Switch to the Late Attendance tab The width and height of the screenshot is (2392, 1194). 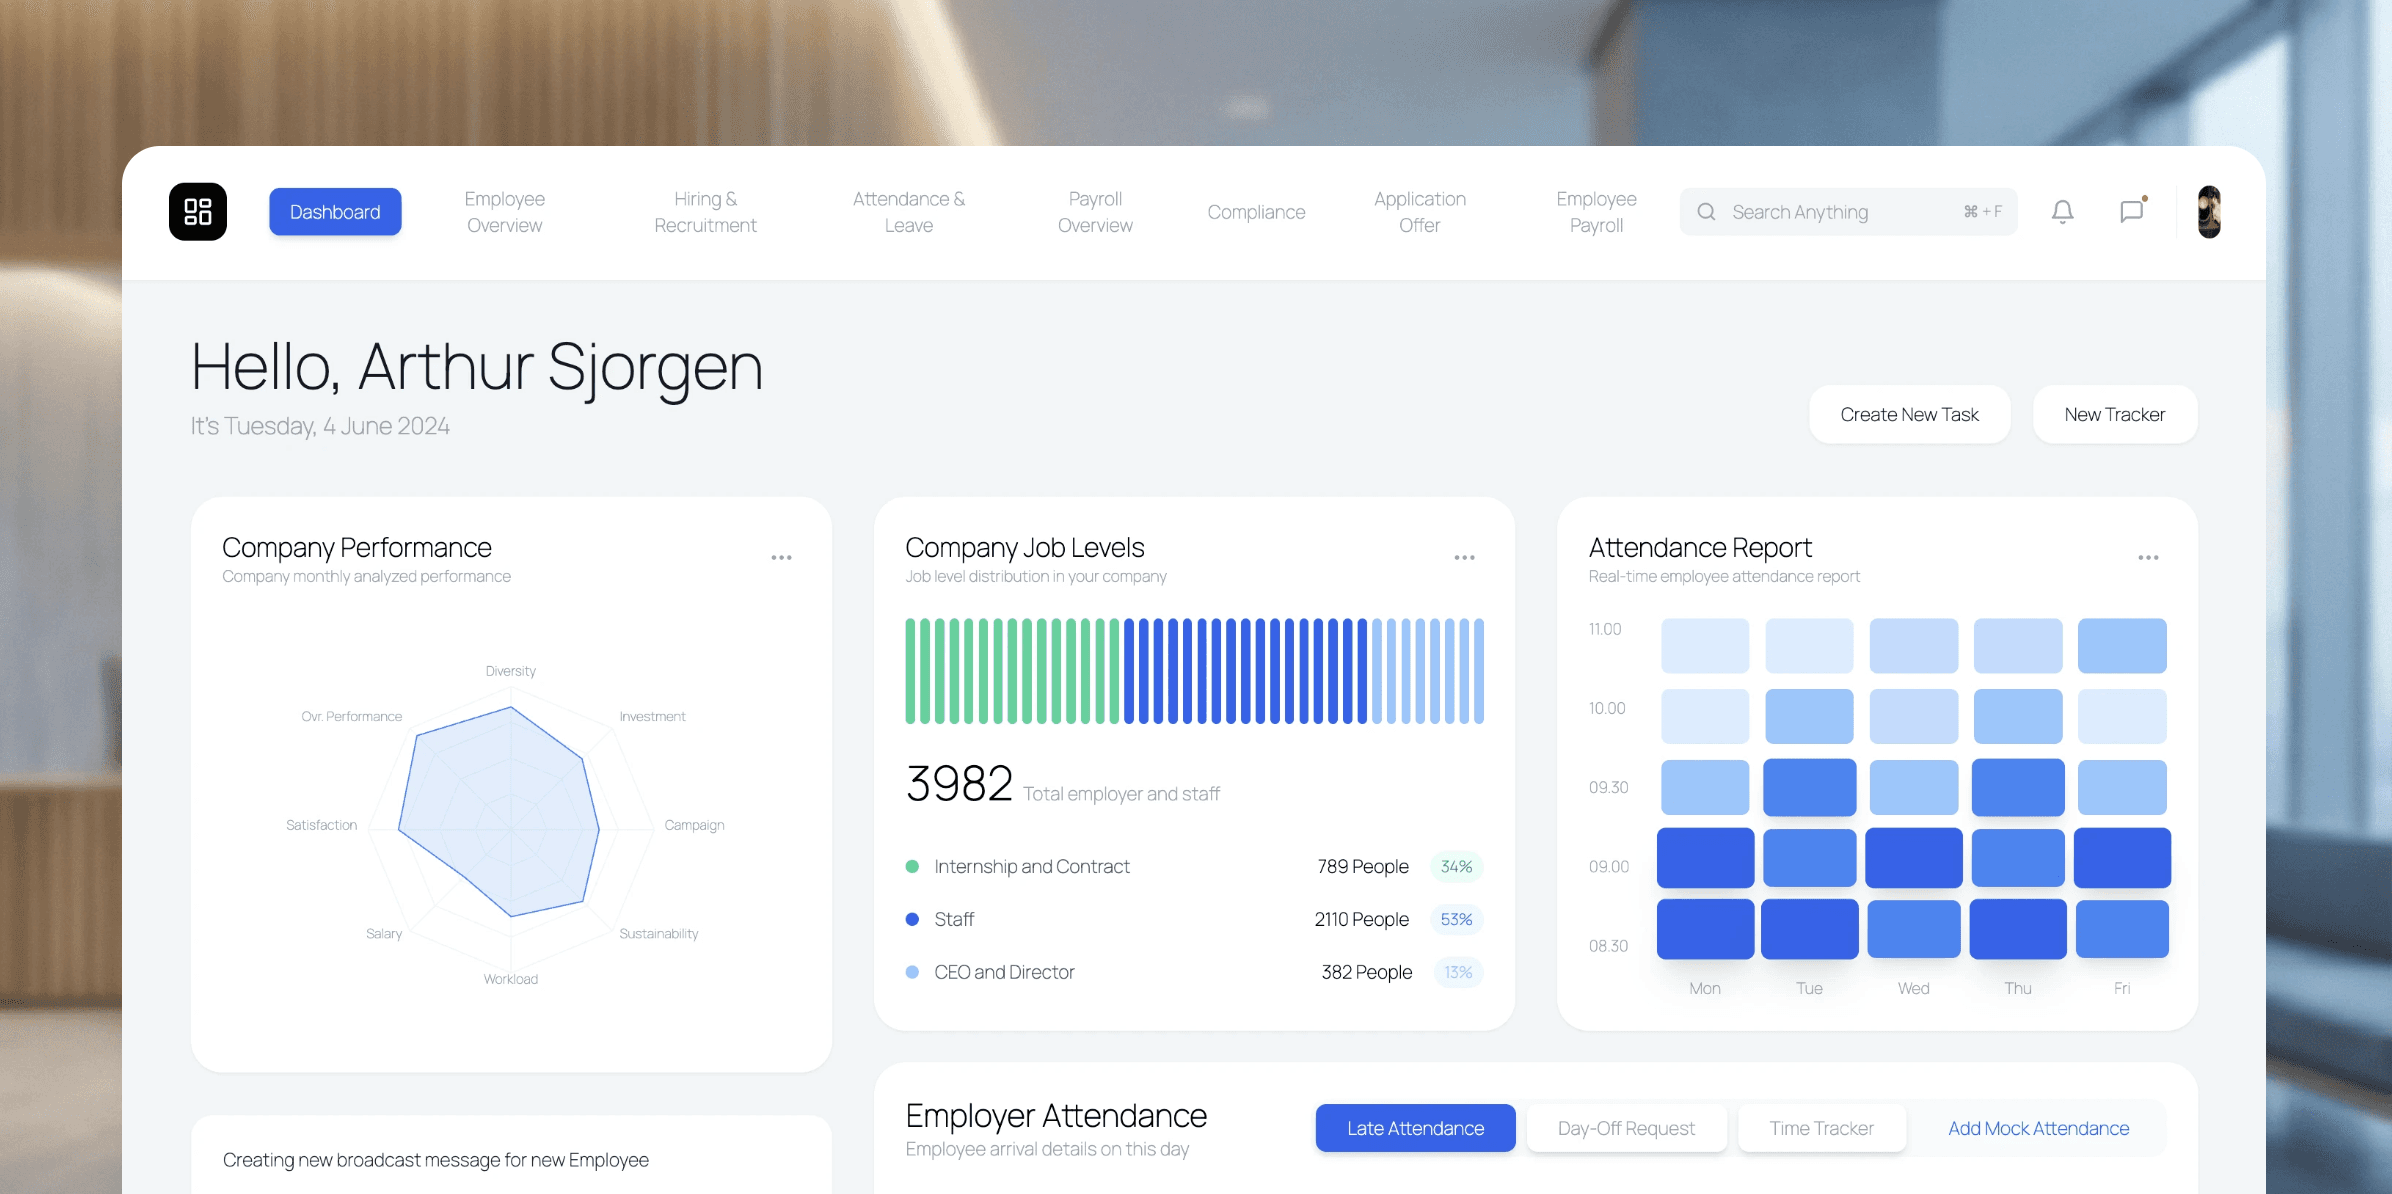(x=1415, y=1128)
